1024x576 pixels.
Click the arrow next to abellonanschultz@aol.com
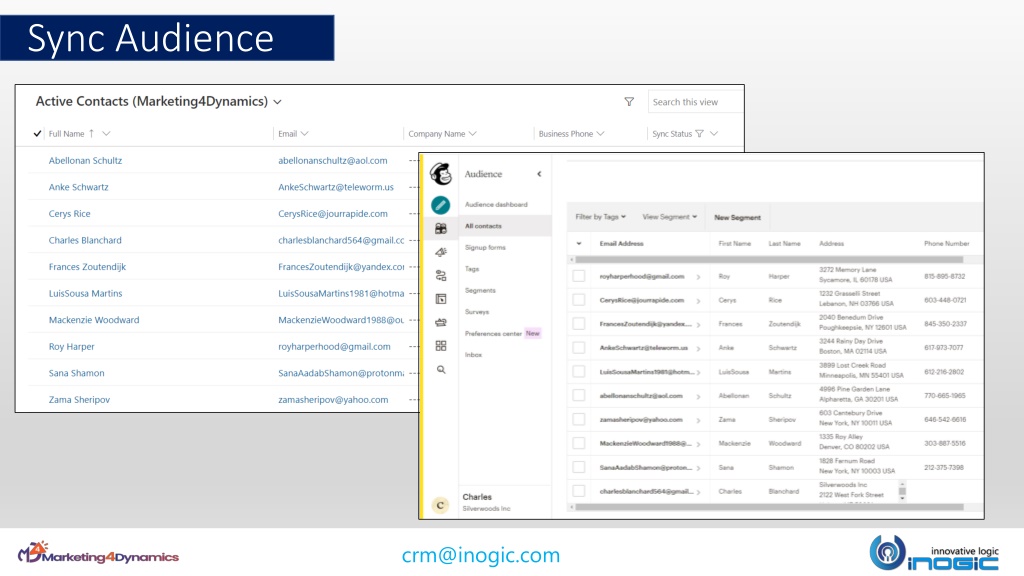698,396
